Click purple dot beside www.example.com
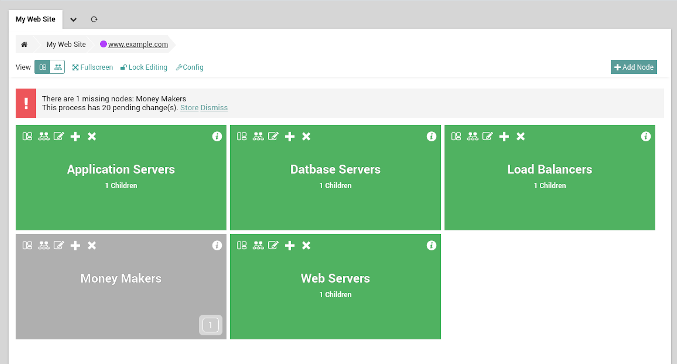The height and width of the screenshot is (364, 677). [103, 44]
